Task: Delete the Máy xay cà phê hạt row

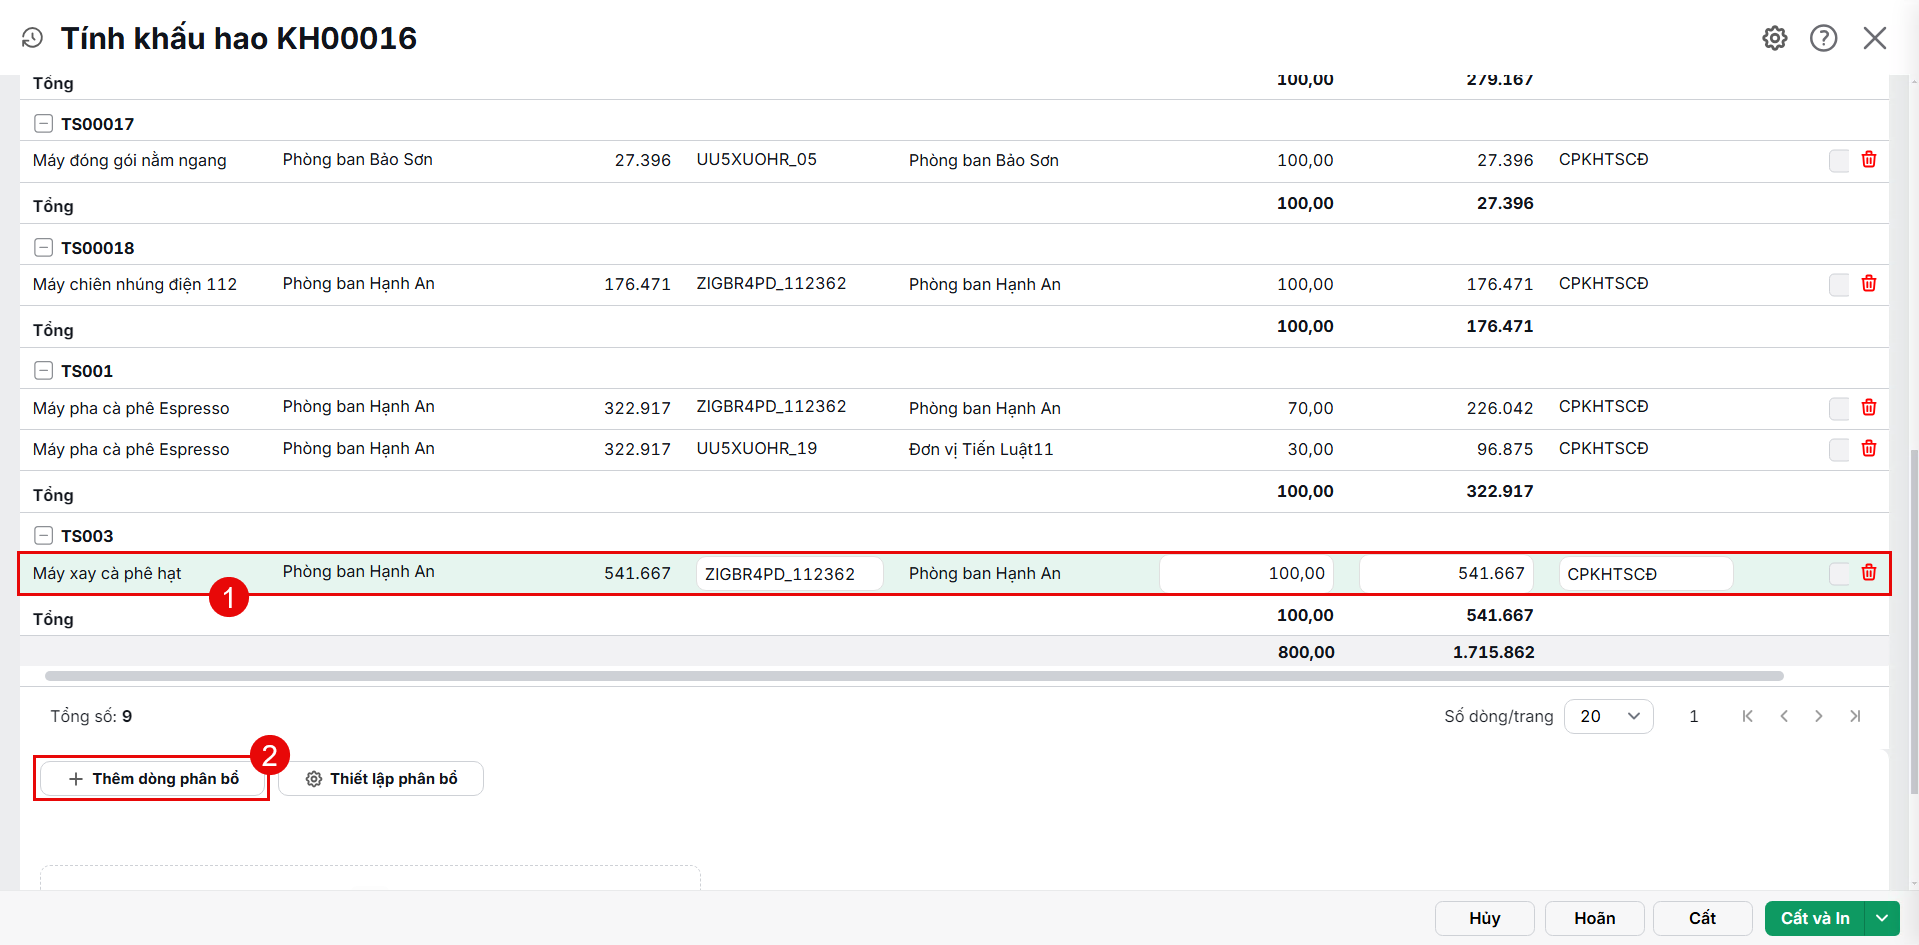Action: click(1869, 573)
